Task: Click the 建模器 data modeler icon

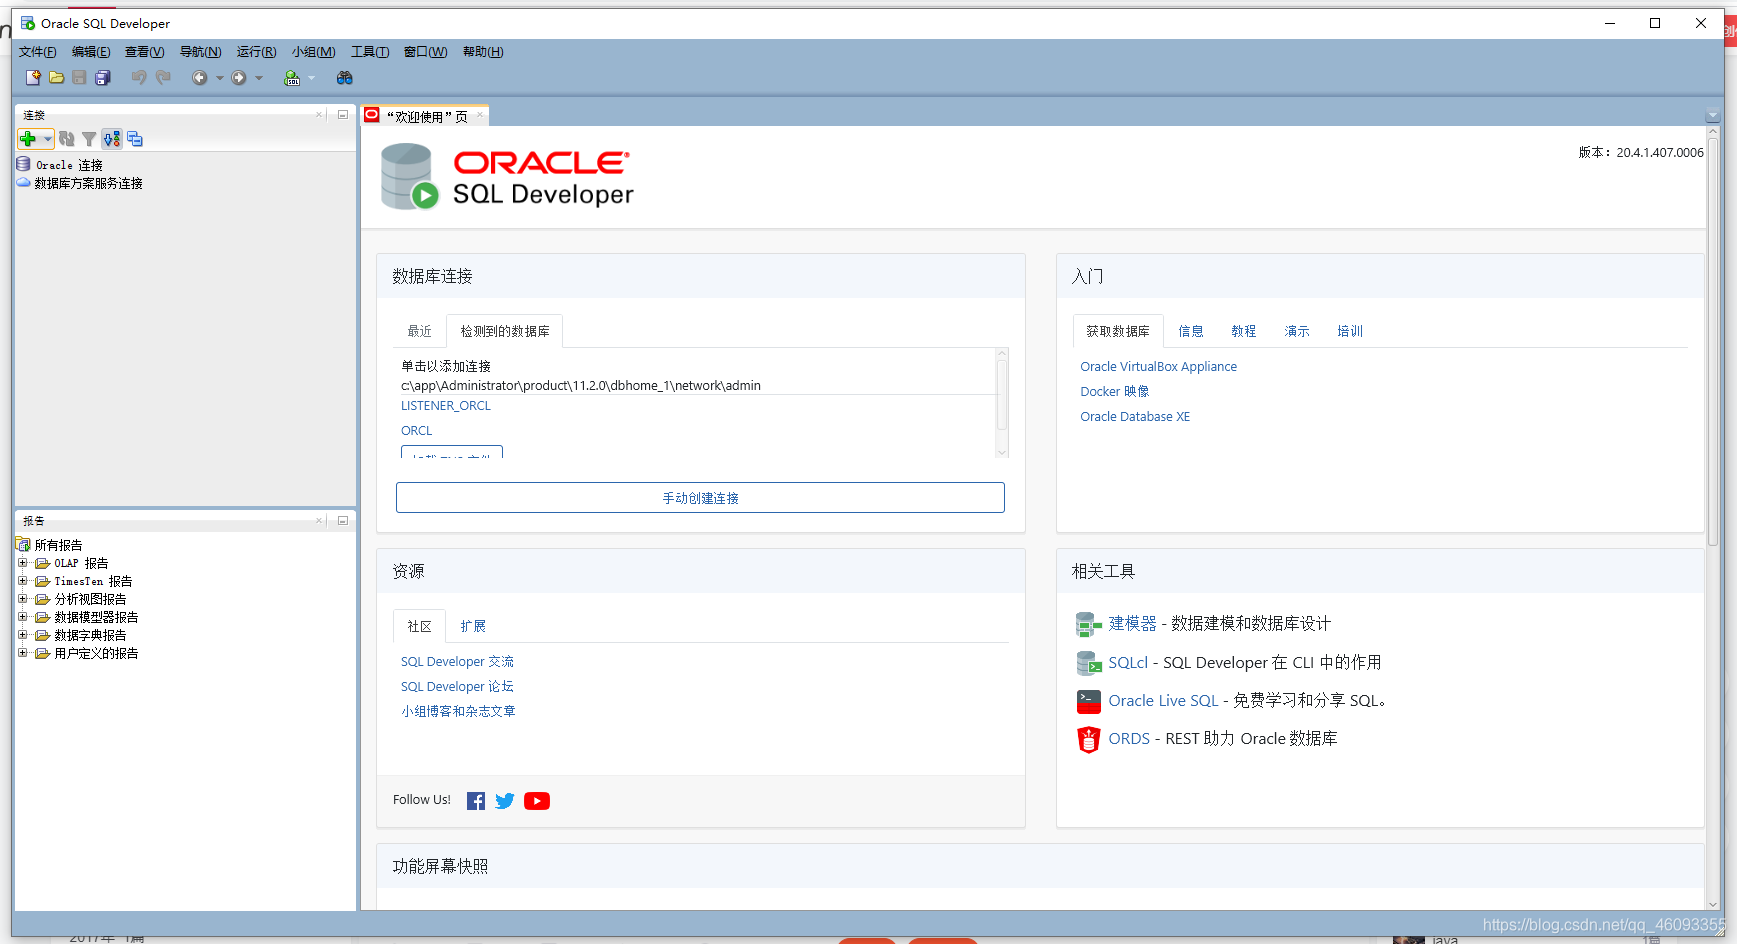Action: (x=1088, y=624)
